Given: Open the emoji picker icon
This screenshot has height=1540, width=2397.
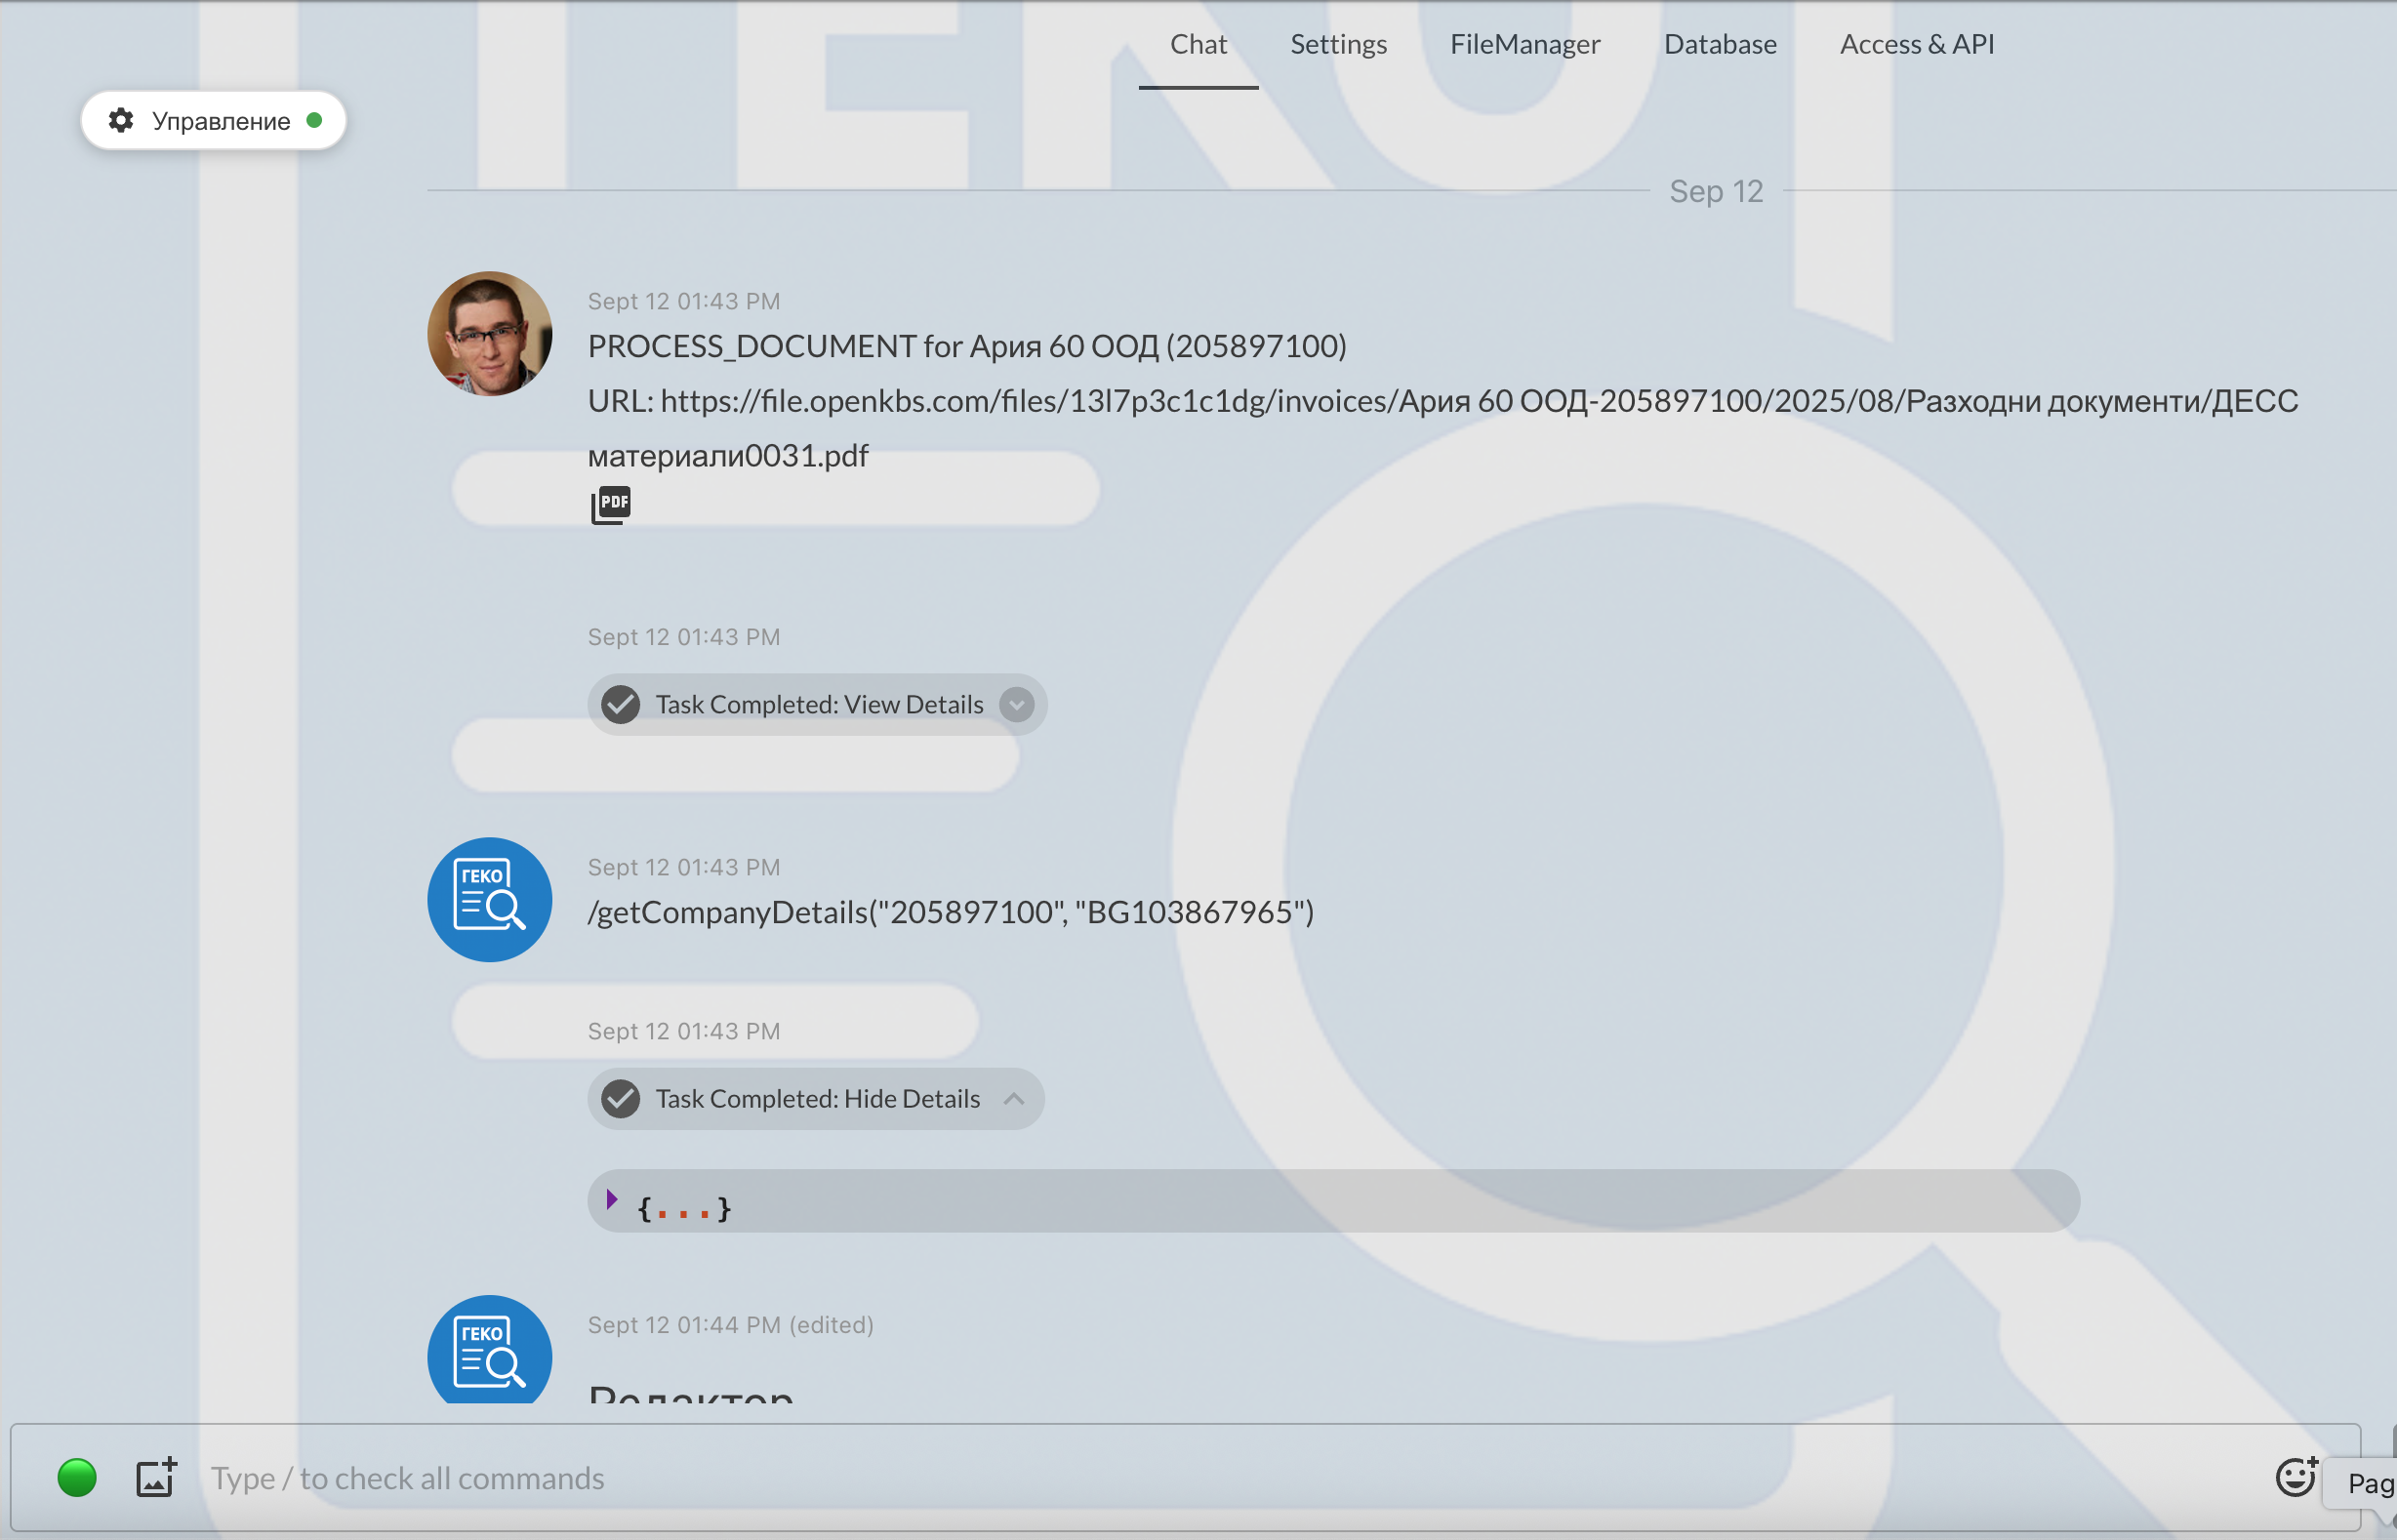Looking at the screenshot, I should pos(2295,1477).
